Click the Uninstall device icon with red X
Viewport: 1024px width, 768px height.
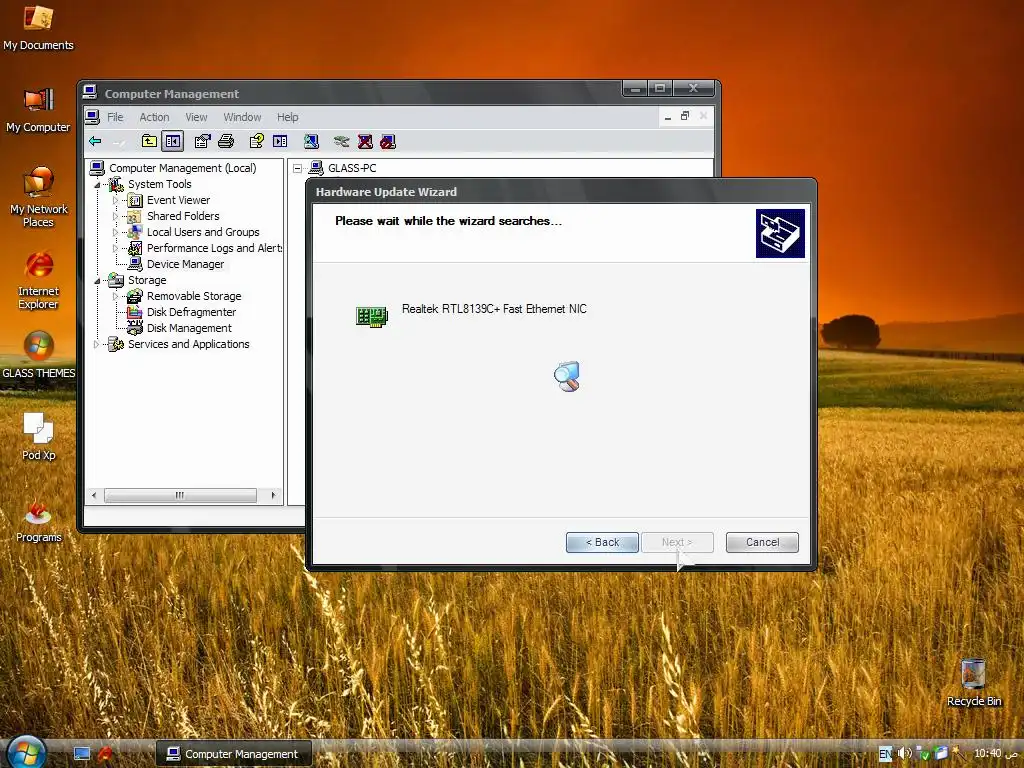click(x=365, y=141)
